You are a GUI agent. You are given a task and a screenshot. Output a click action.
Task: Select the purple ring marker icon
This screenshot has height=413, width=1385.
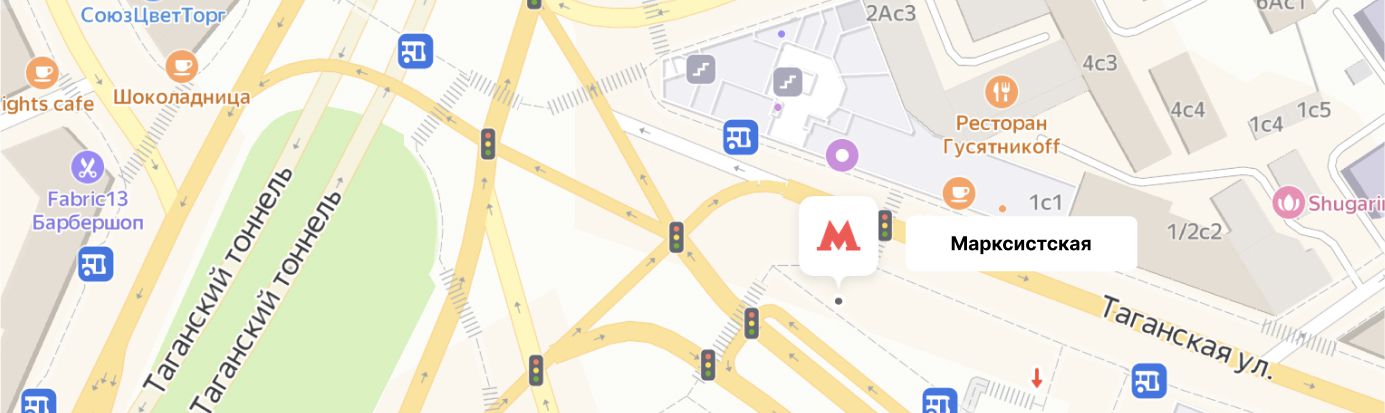842,155
